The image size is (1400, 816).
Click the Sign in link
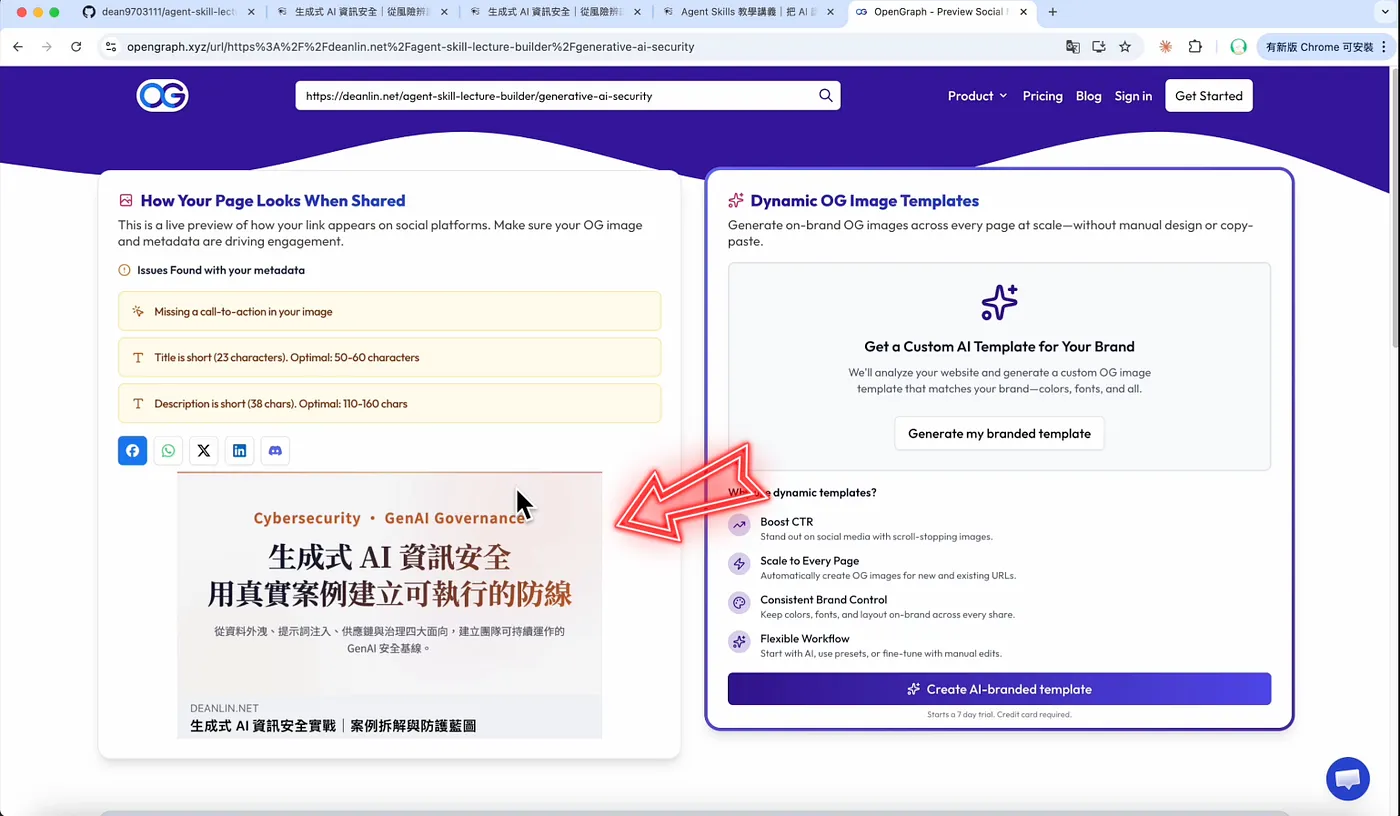1133,96
